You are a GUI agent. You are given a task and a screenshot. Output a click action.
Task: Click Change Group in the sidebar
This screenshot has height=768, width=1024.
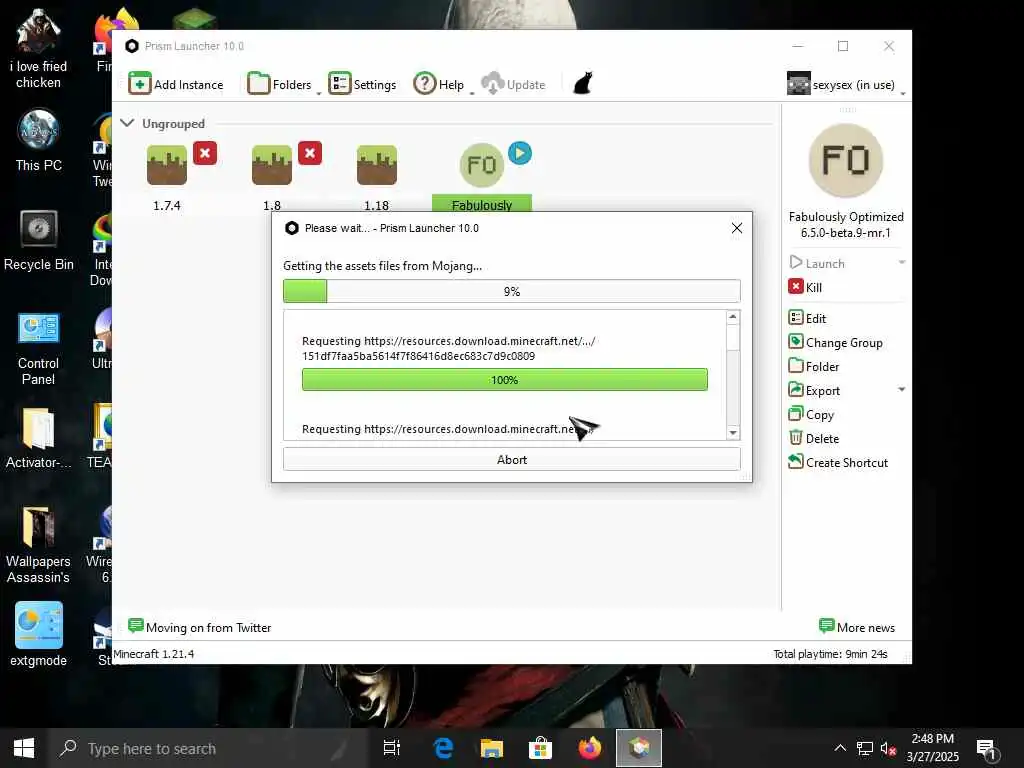(836, 342)
